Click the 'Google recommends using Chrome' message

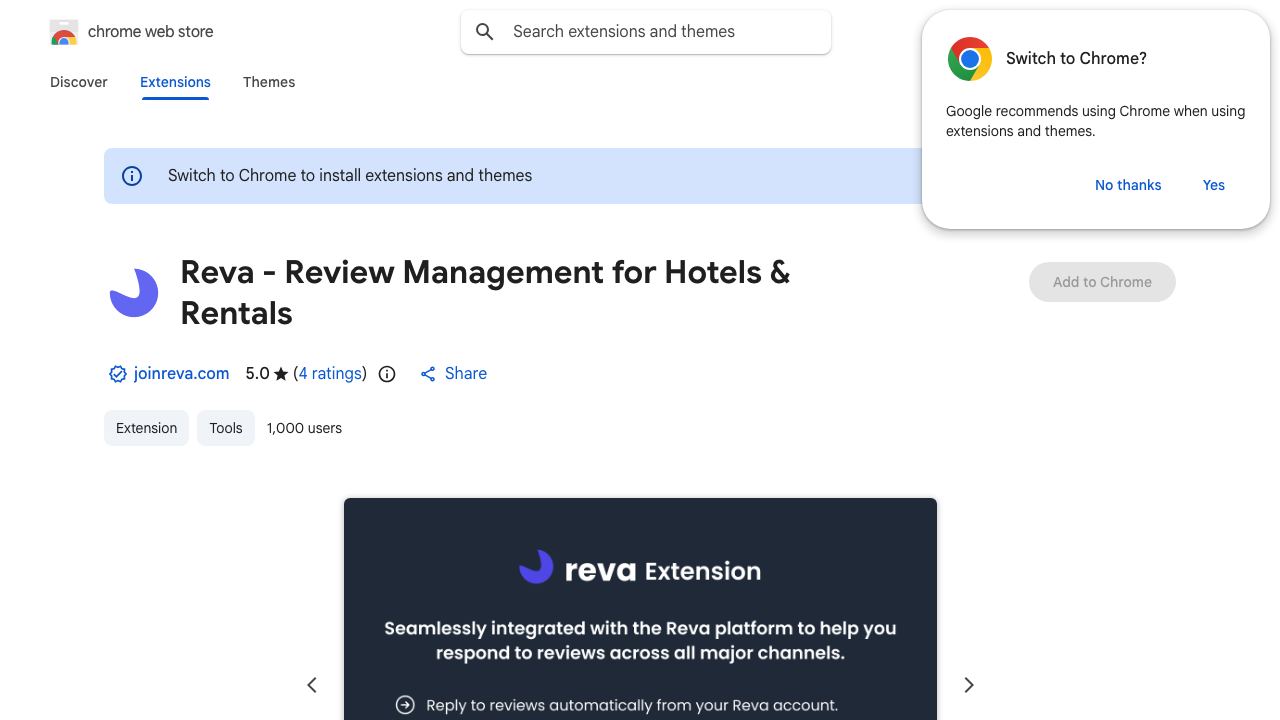pyautogui.click(x=1096, y=121)
